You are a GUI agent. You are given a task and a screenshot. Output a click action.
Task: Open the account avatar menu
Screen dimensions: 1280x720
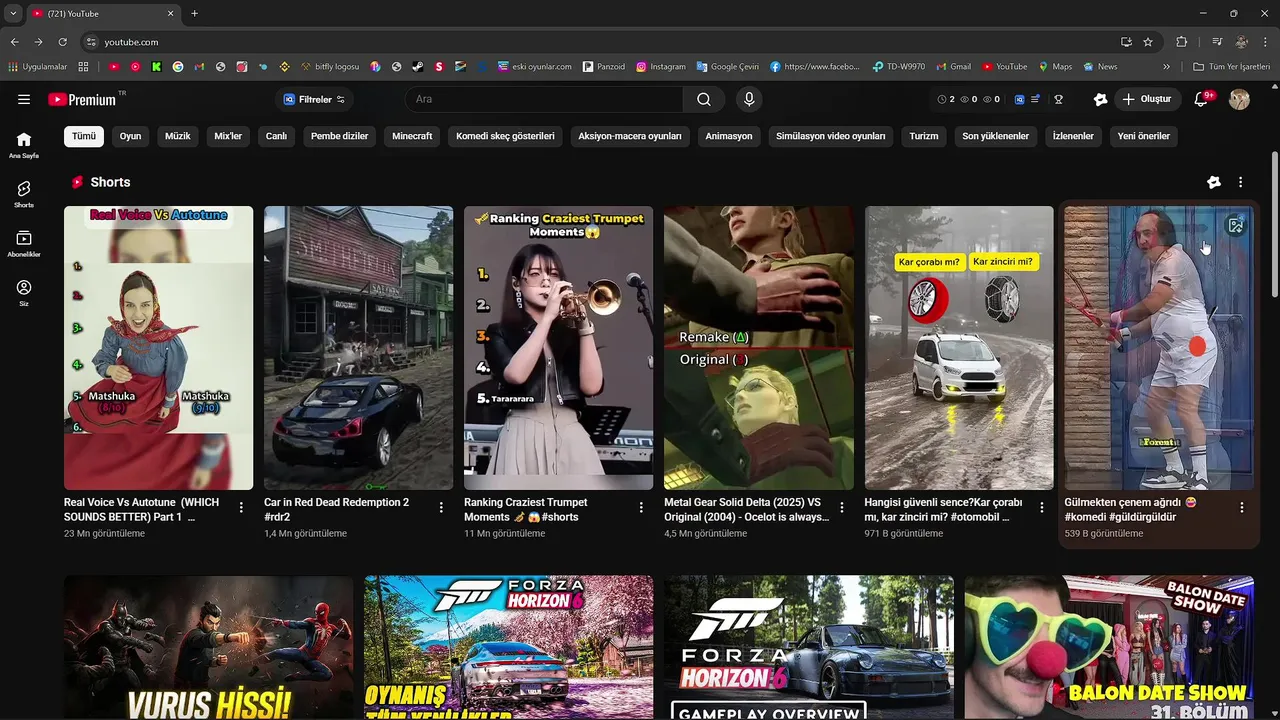click(x=1239, y=99)
